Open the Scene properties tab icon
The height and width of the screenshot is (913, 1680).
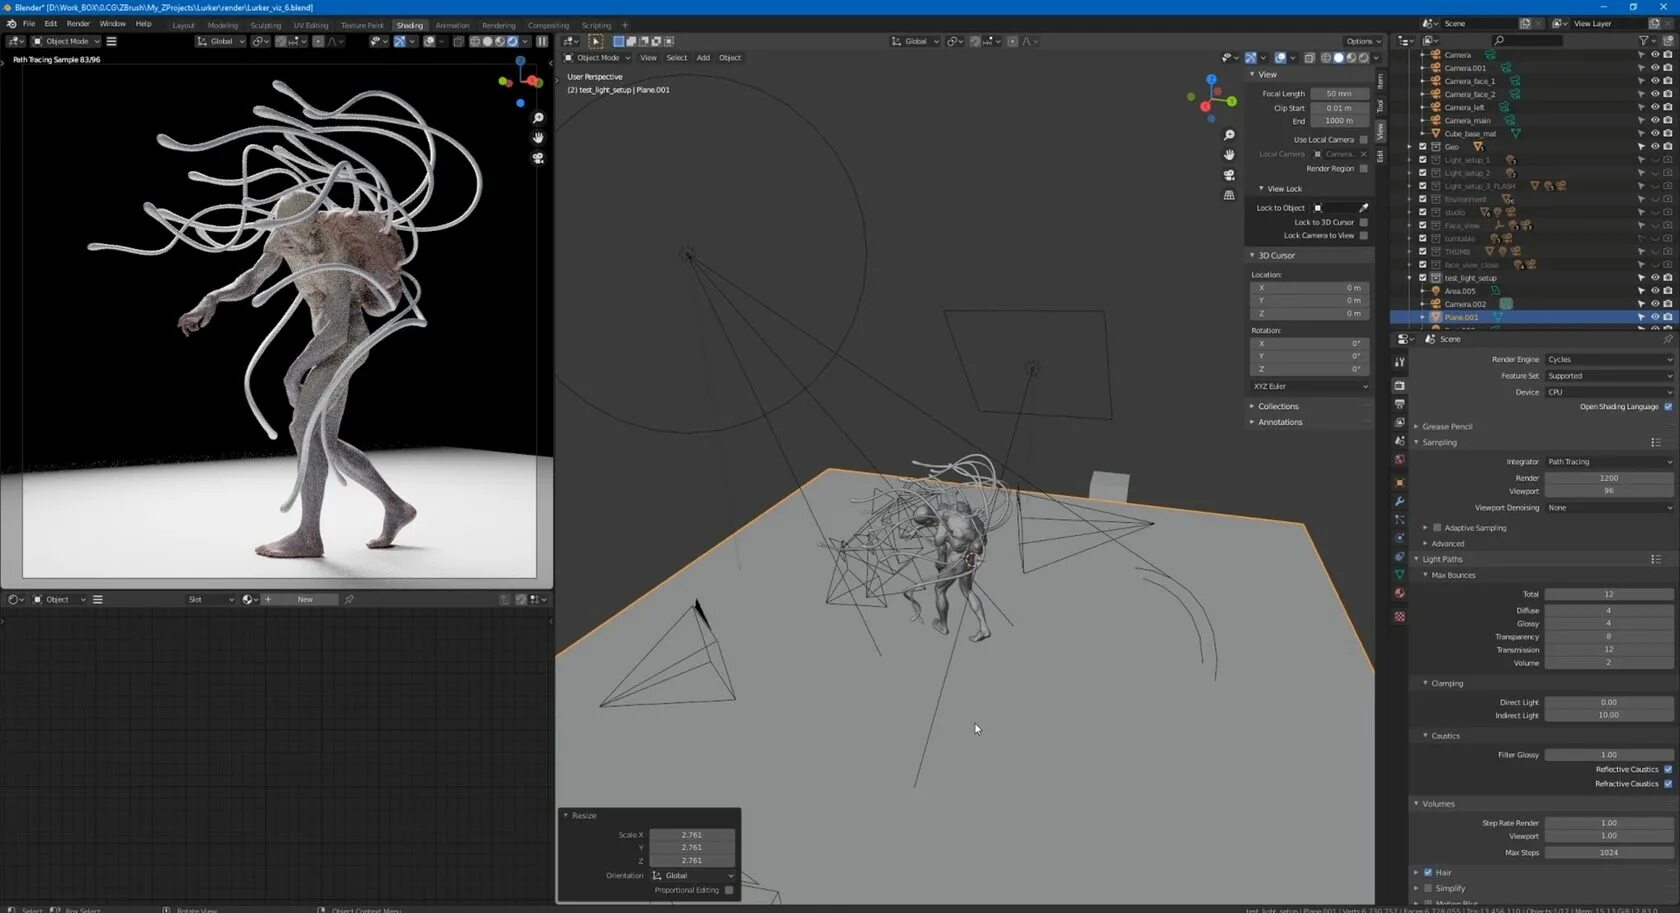(1399, 441)
